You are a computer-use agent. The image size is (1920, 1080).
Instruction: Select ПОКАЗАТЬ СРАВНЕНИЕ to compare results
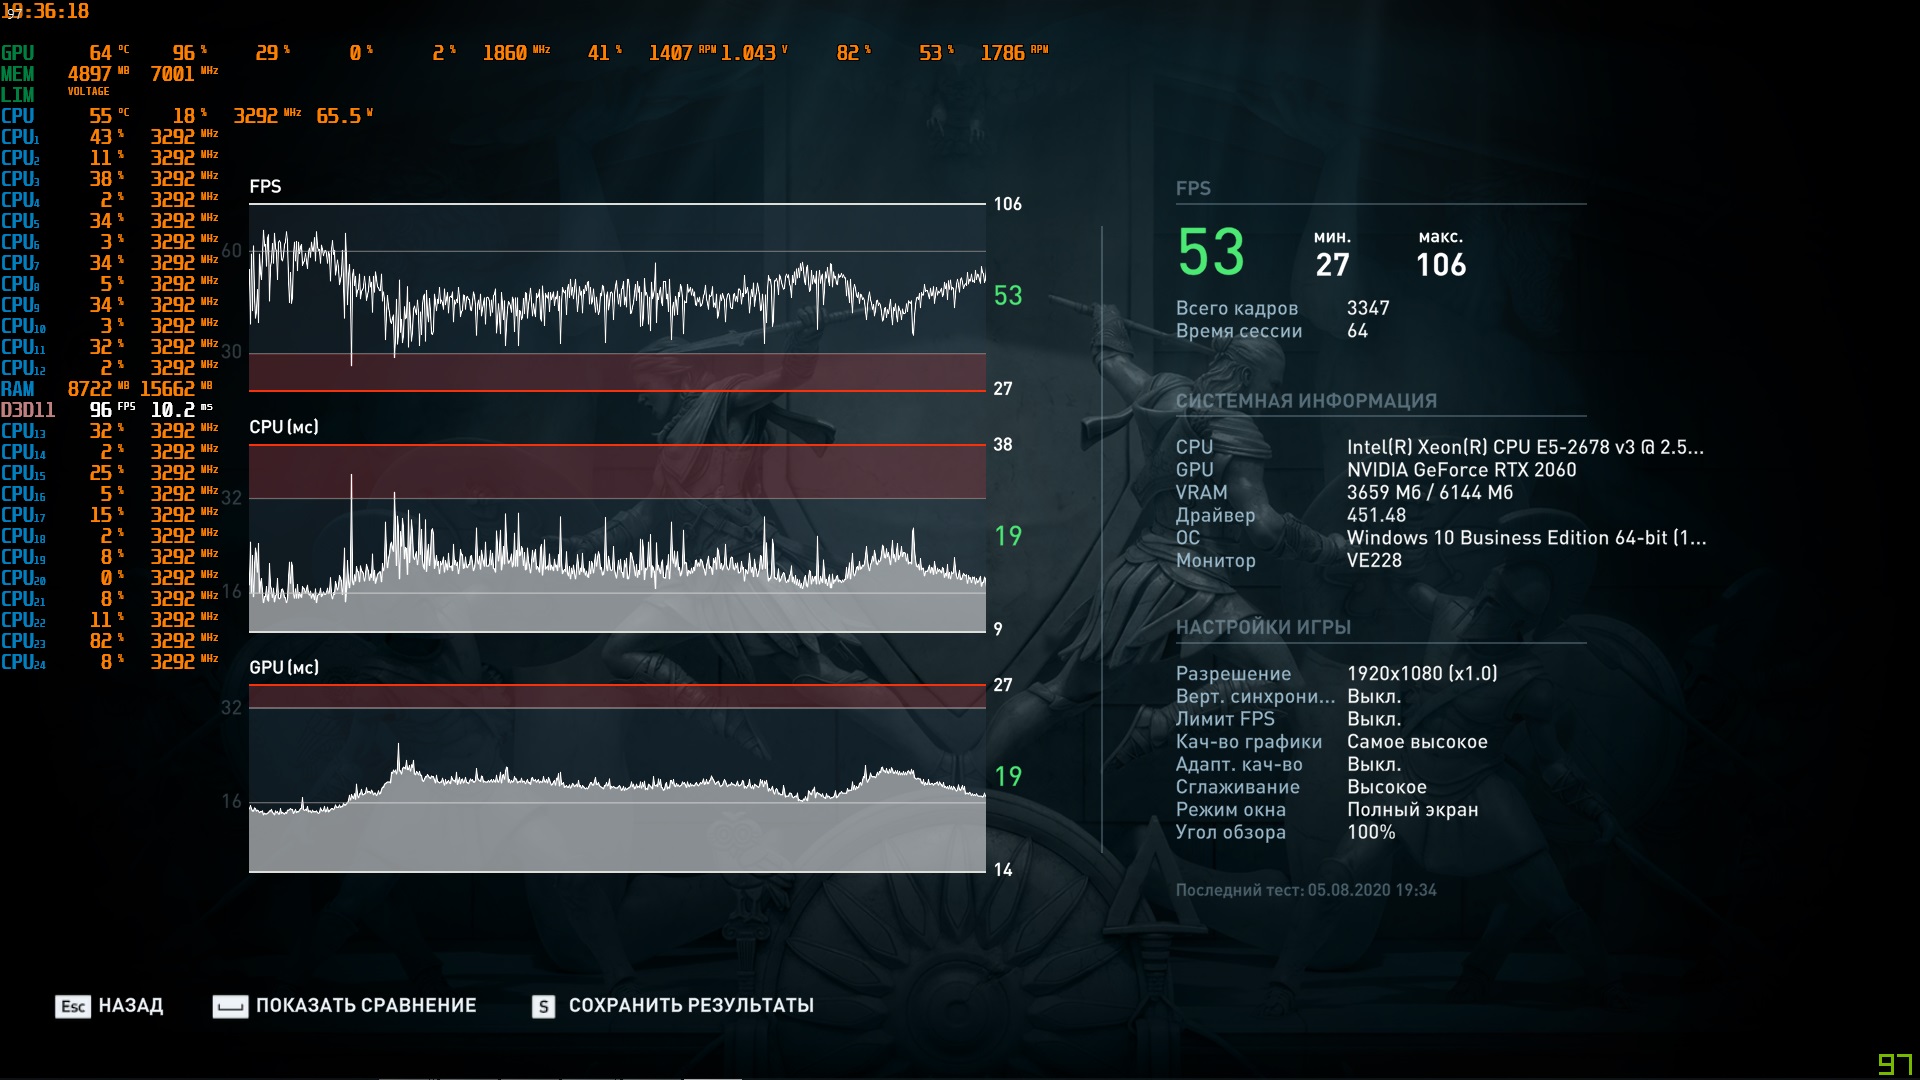pyautogui.click(x=365, y=1006)
